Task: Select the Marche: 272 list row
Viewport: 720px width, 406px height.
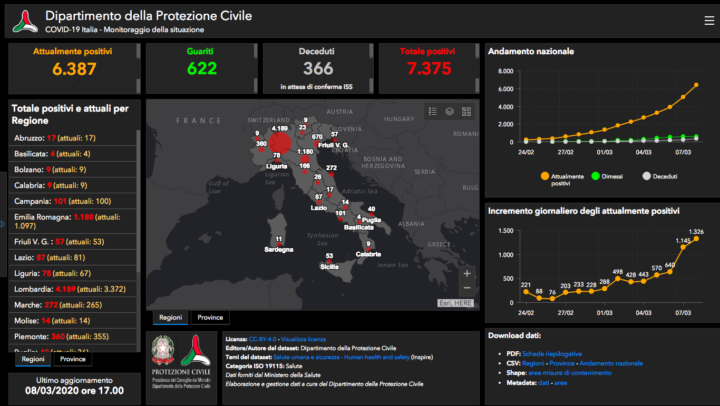Action: point(73,305)
